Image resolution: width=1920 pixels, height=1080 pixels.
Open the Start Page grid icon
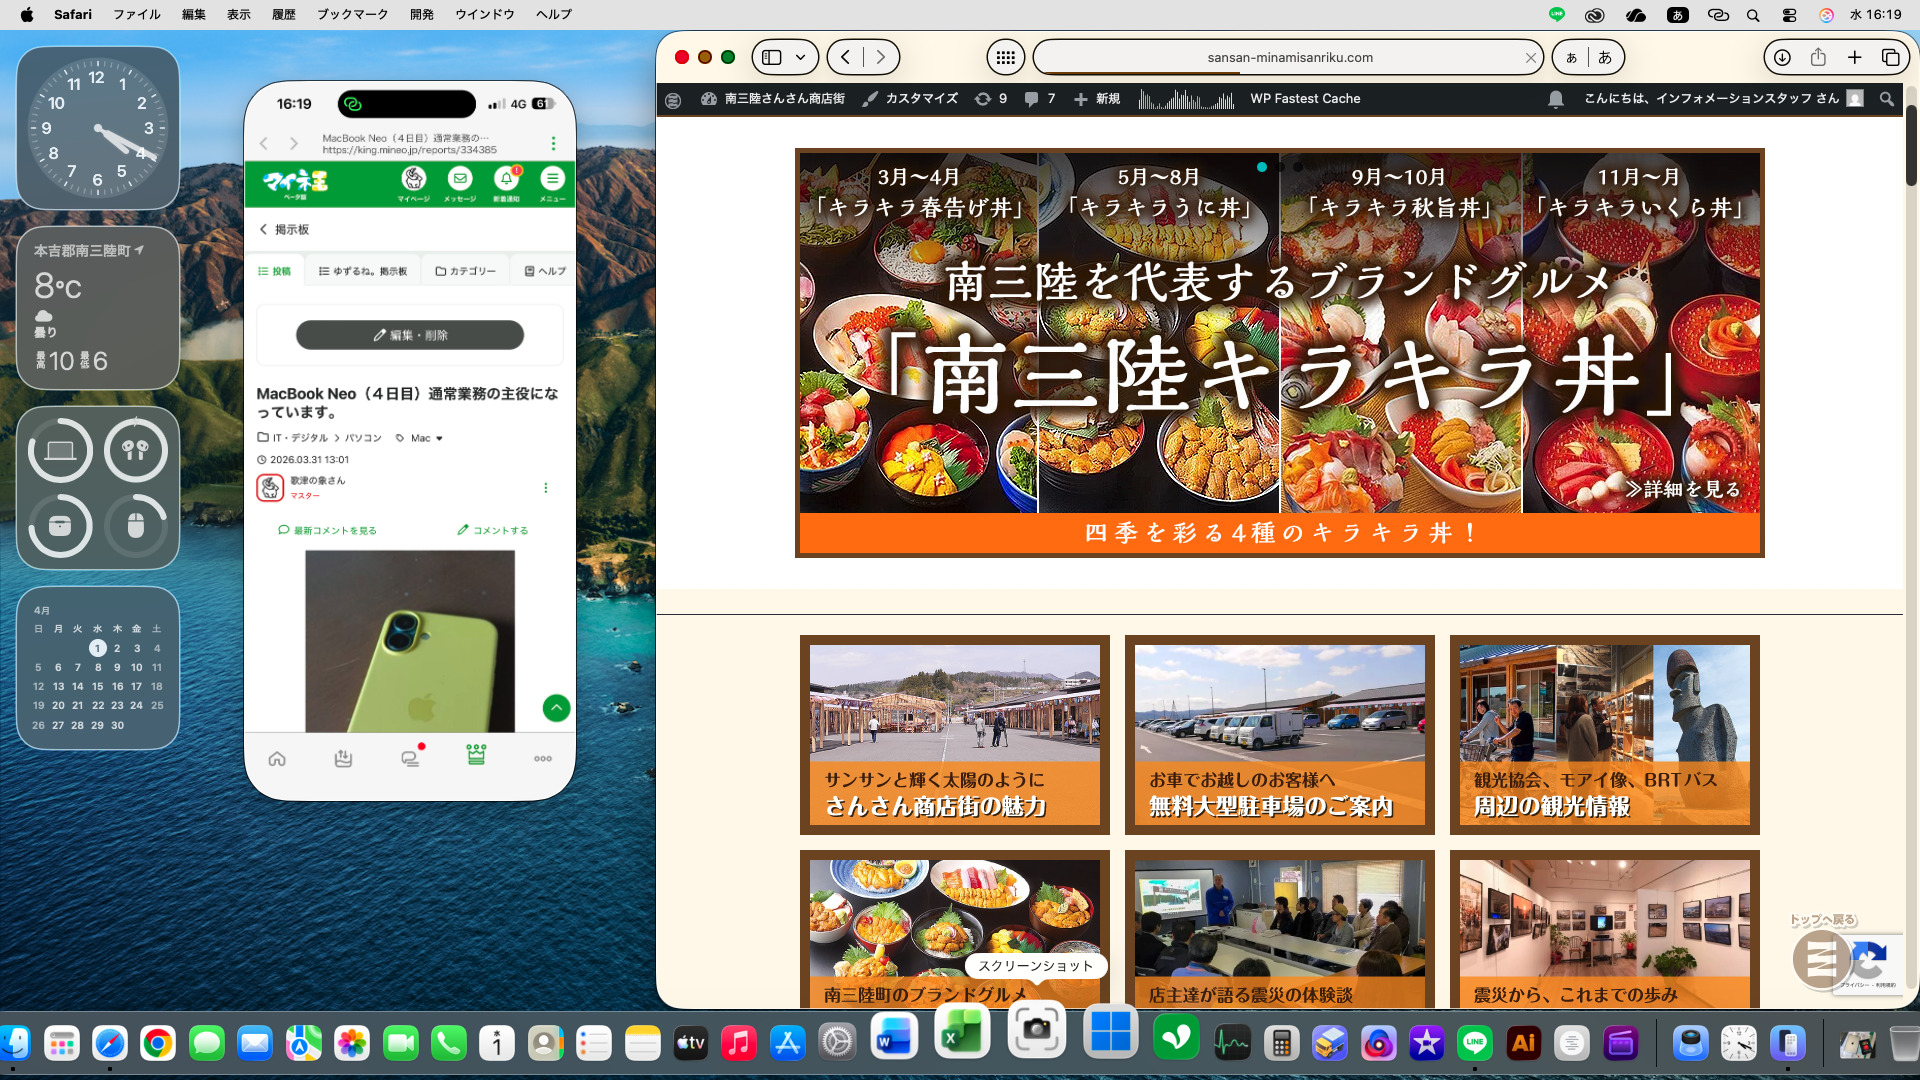1005,57
